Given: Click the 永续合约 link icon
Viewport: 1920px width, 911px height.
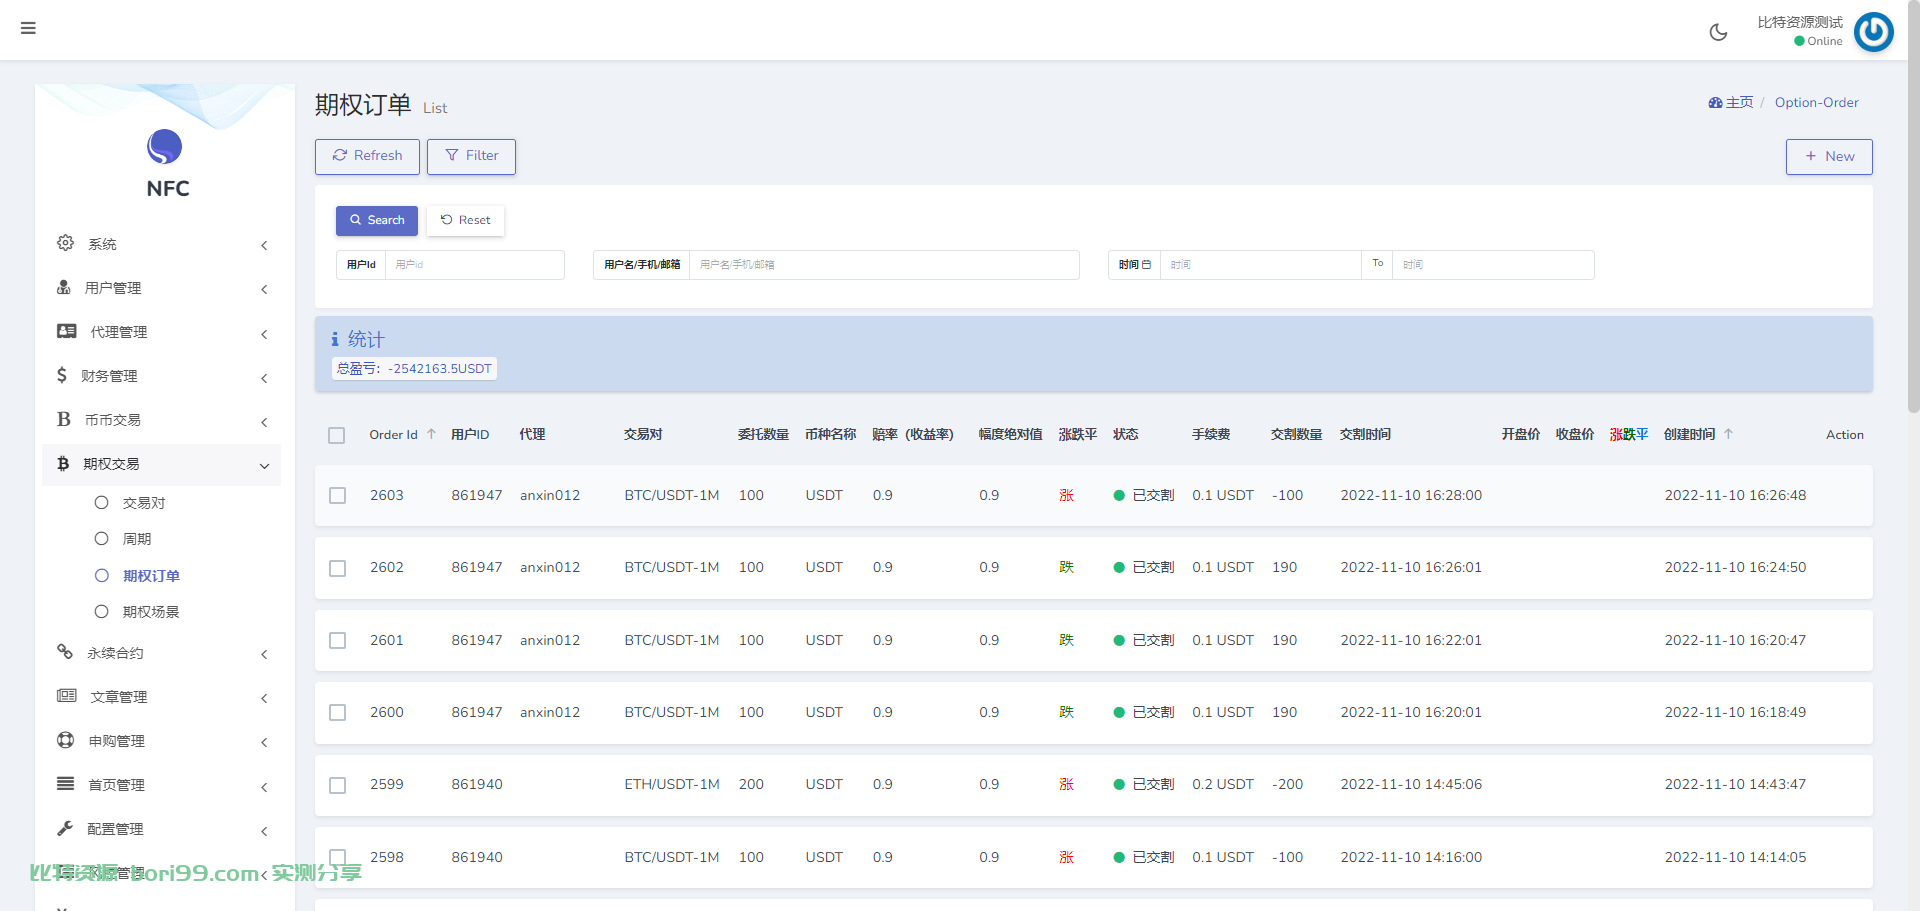Looking at the screenshot, I should pos(65,652).
